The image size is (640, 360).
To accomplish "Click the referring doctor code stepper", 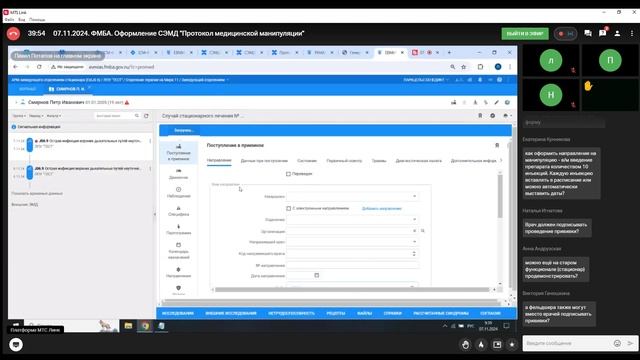I will pos(414,253).
